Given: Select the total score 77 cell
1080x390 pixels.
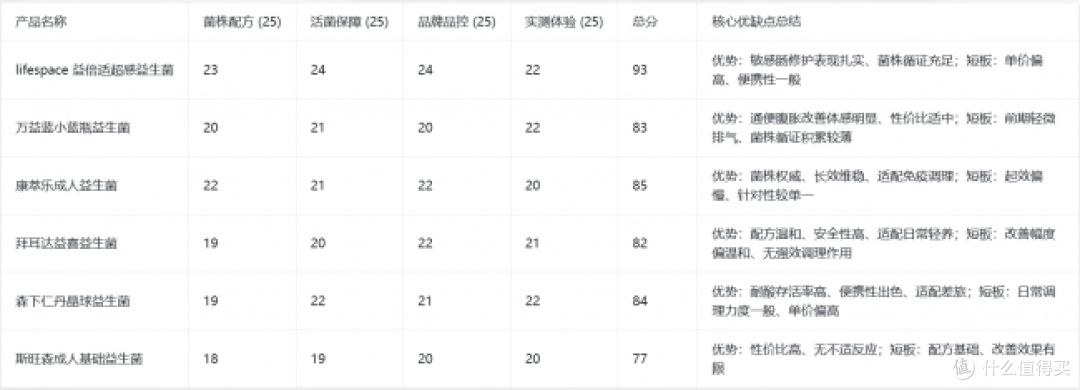Looking at the screenshot, I should [640, 359].
